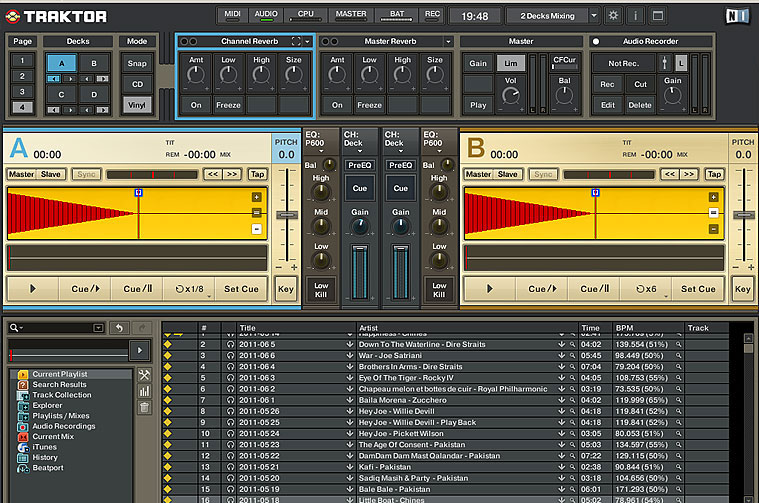
Task: Click the trash bin icon in browser
Action: (144, 407)
